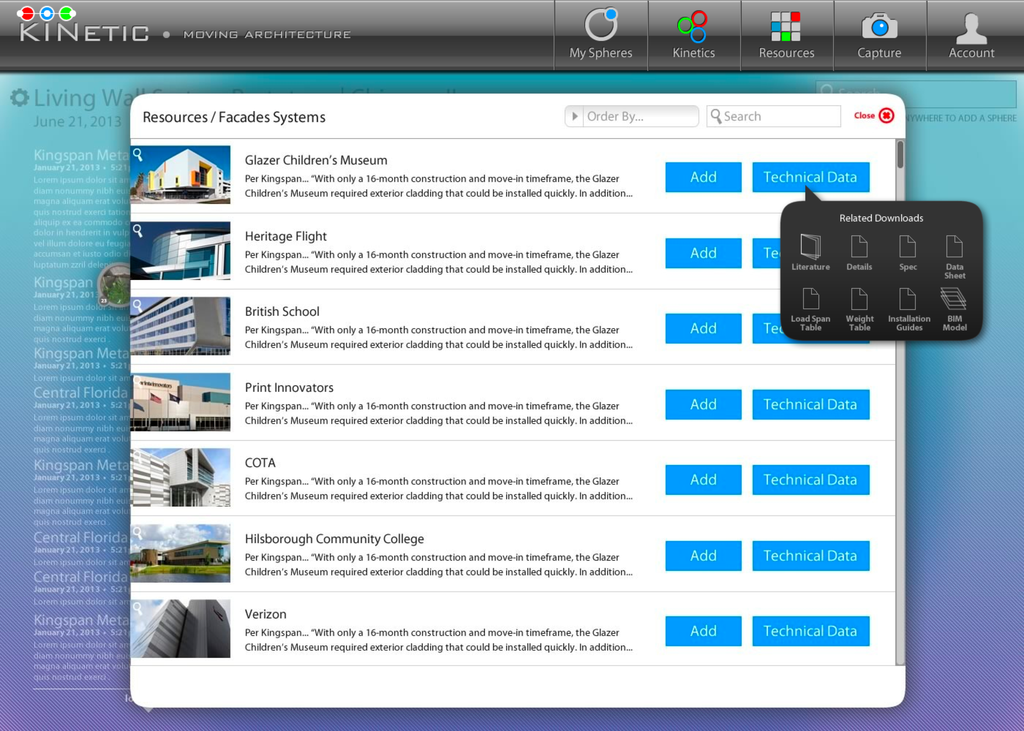Expand the Order By dropdown arrow

click(x=574, y=116)
